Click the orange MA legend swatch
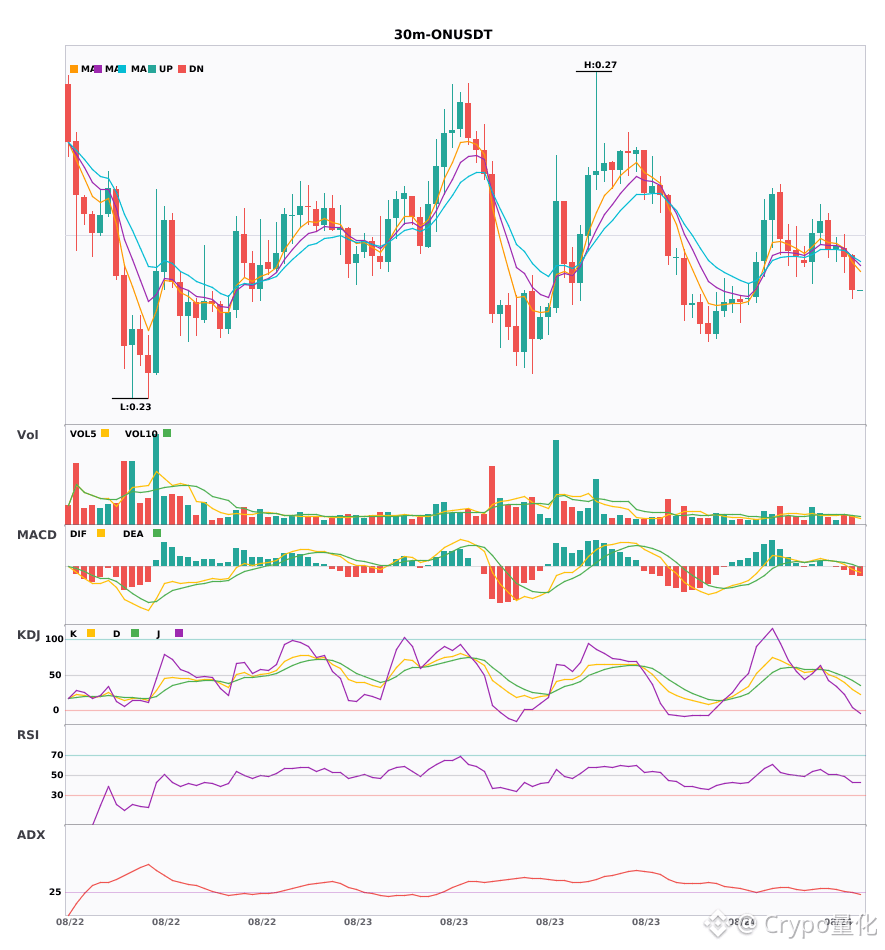The width and height of the screenshot is (885, 950). pos(74,69)
